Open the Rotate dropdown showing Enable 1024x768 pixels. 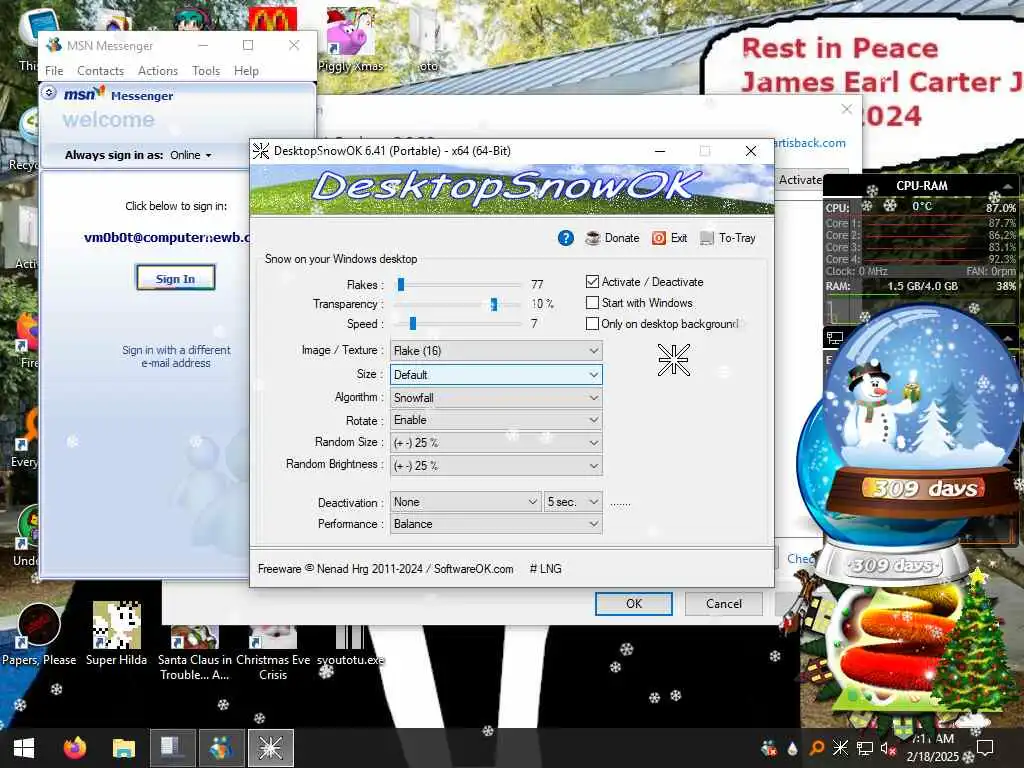pos(496,420)
